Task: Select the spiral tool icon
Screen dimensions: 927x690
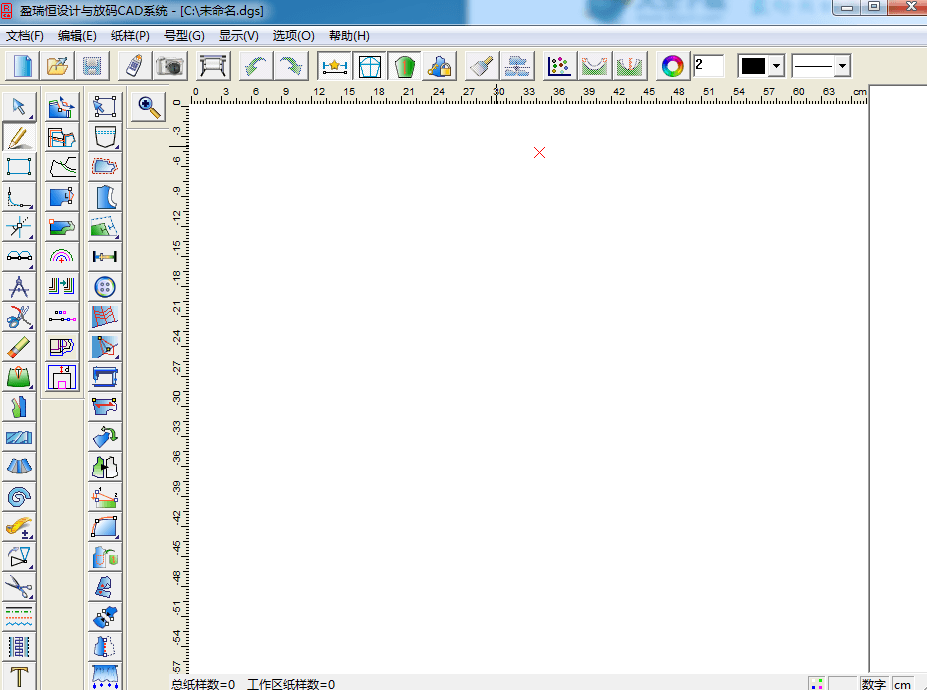Action: tap(19, 497)
